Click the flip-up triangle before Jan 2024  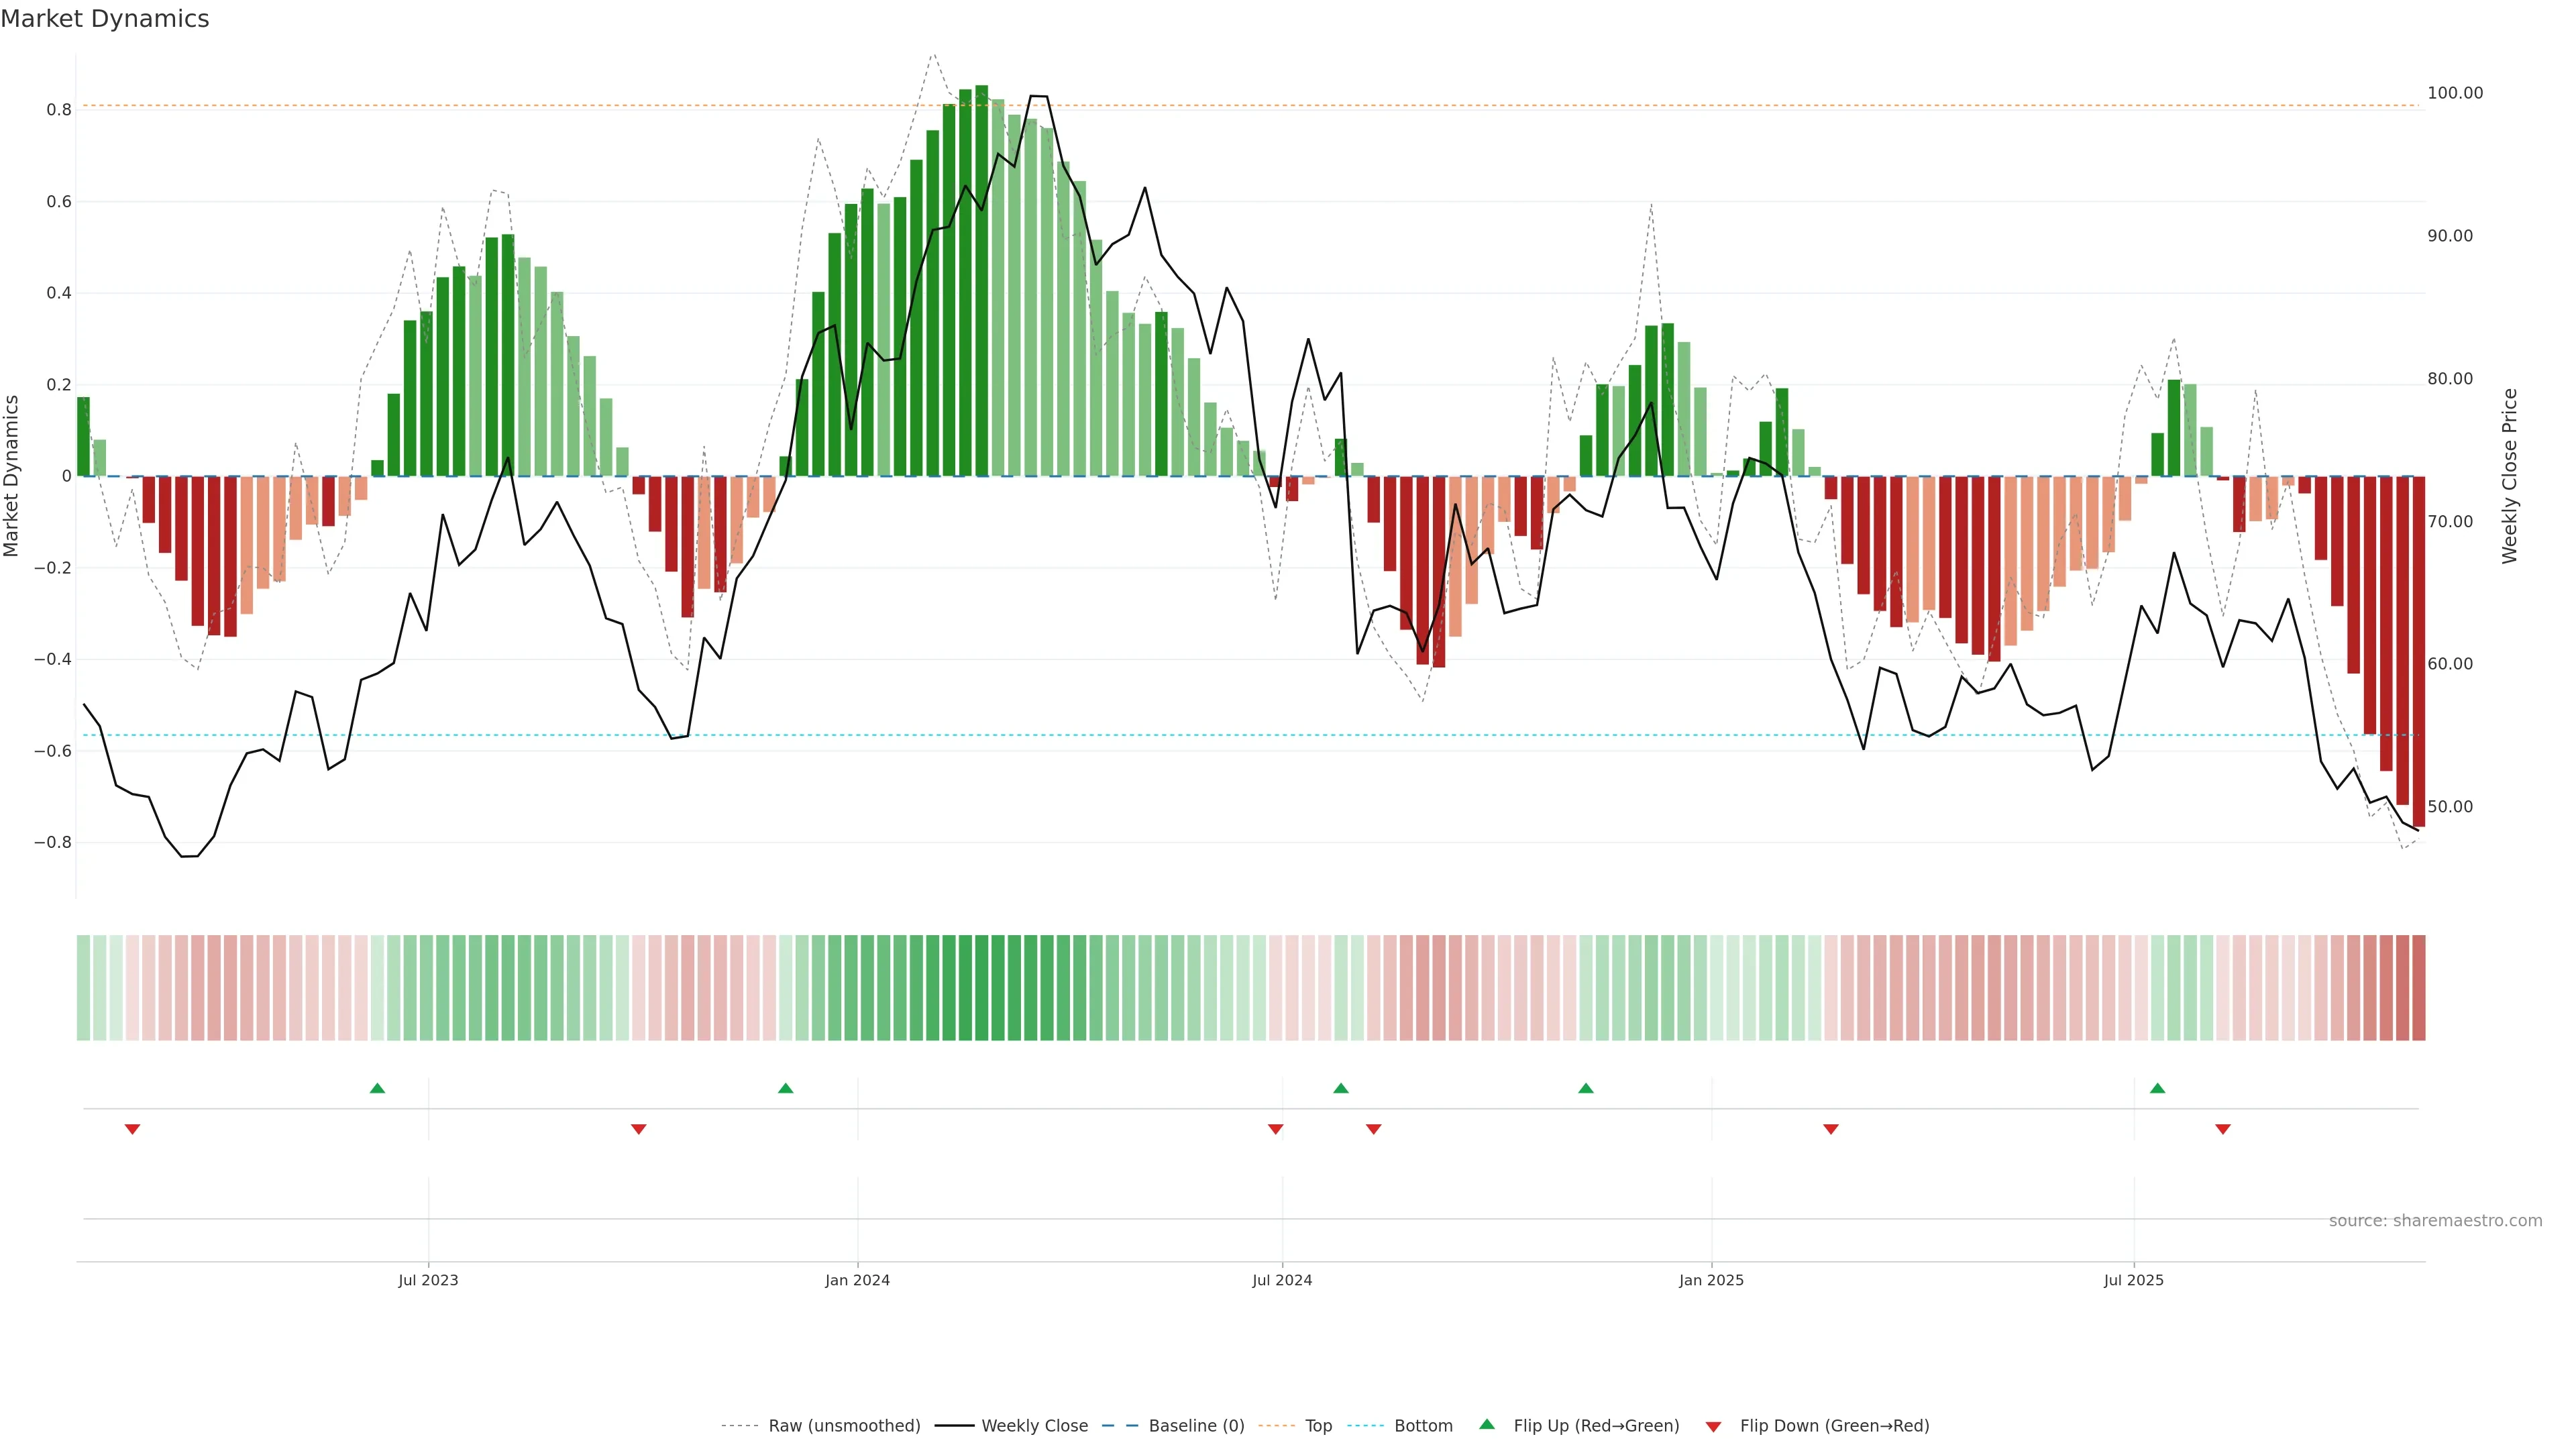point(785,1088)
